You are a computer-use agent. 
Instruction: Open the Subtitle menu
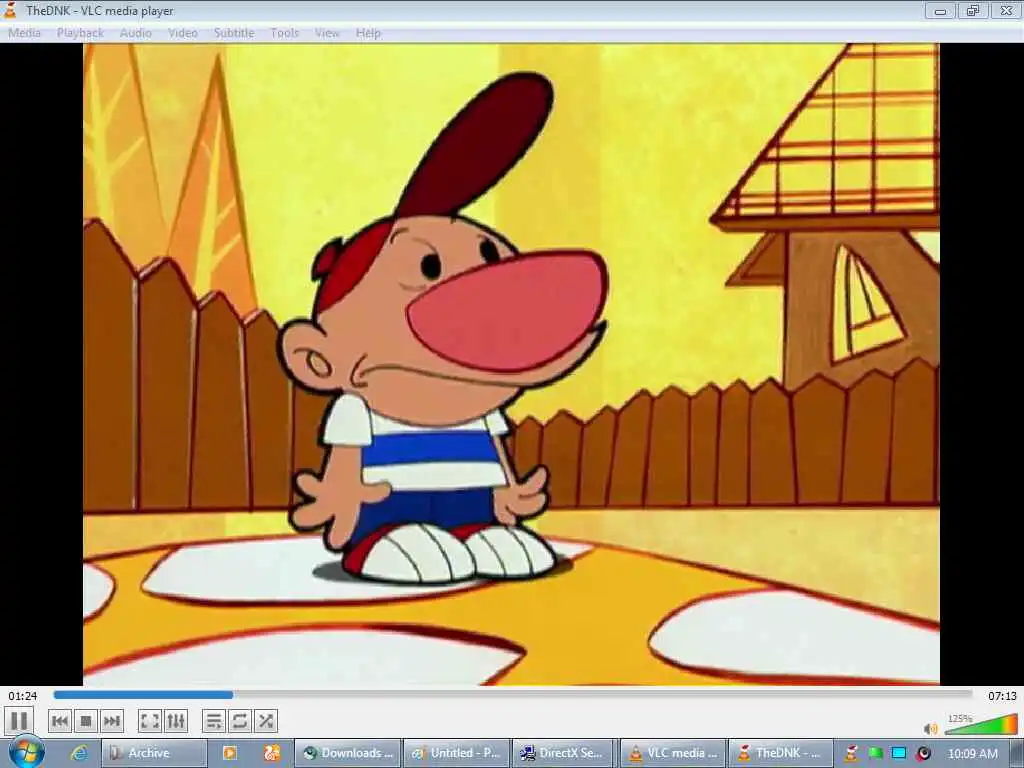click(x=234, y=33)
